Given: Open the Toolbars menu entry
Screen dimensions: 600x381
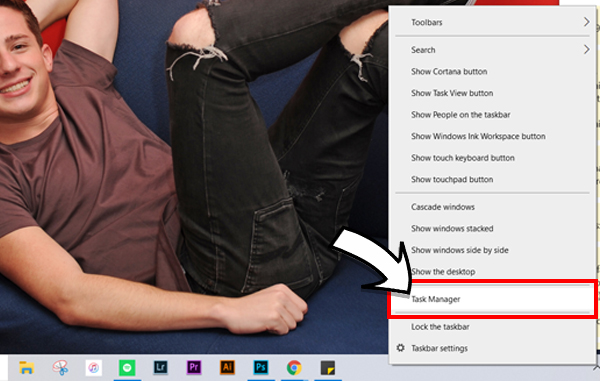Looking at the screenshot, I should 492,22.
